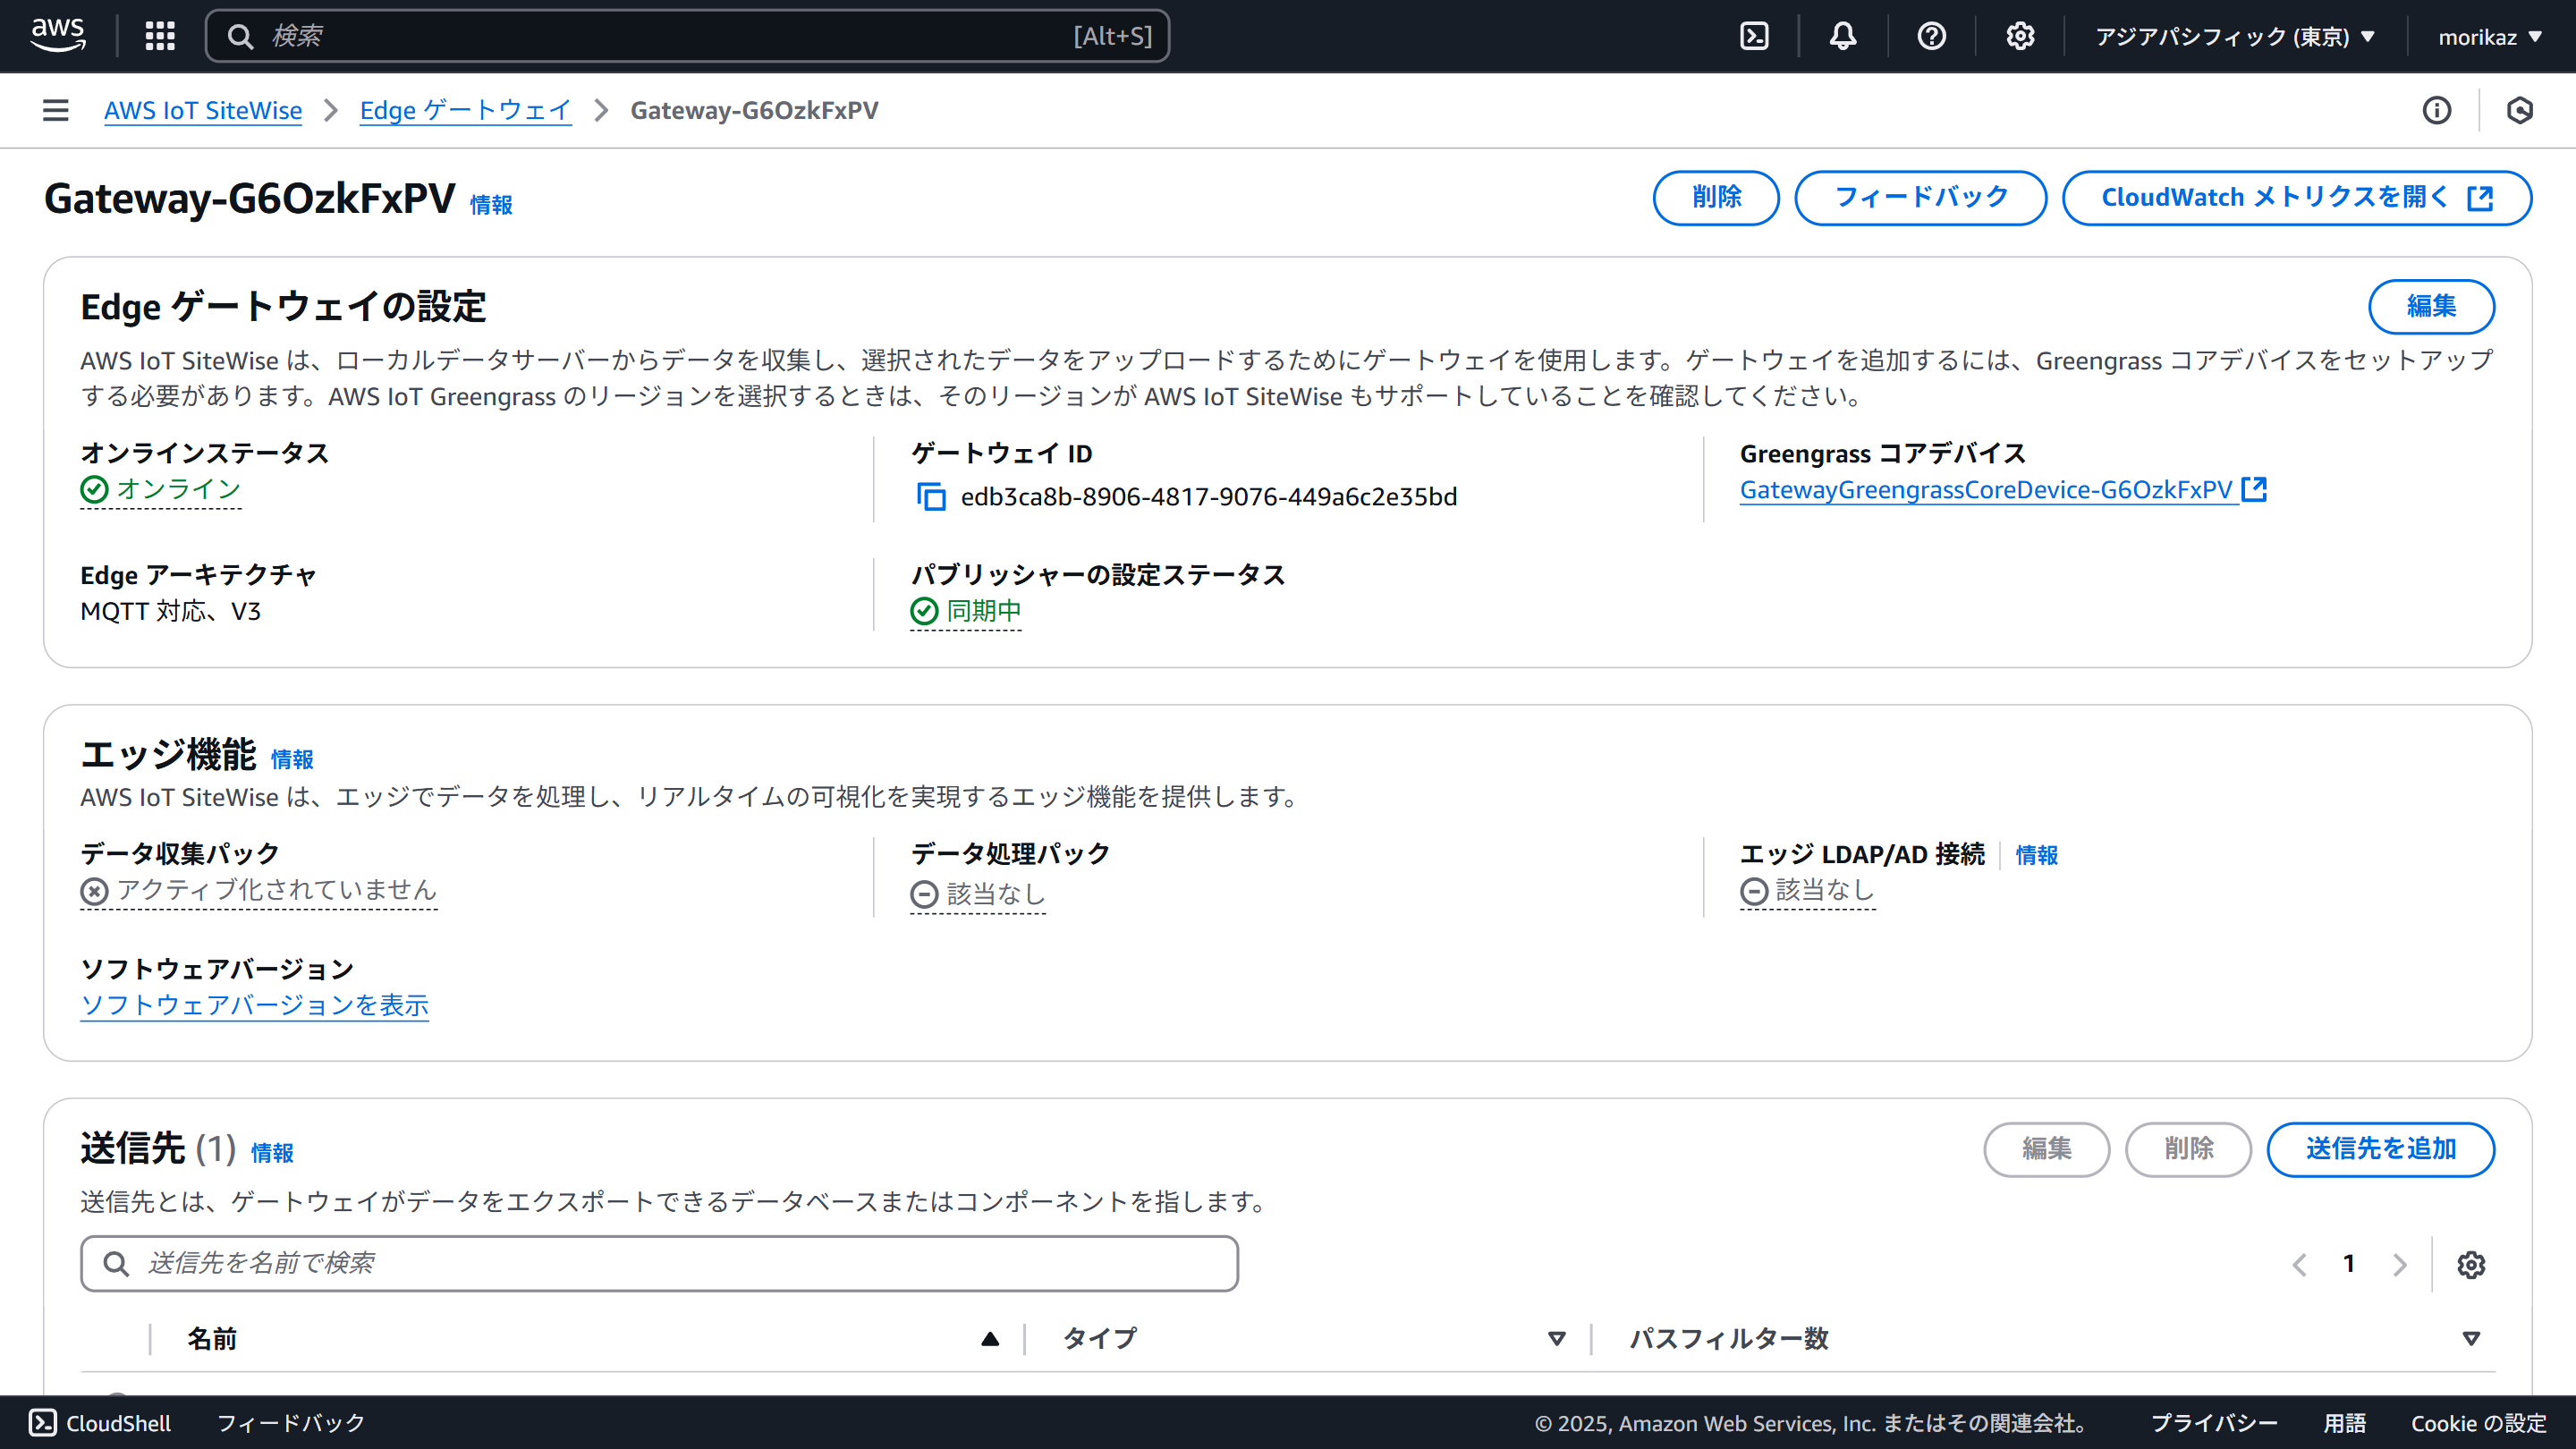
Task: Copy the gateway ID icon
Action: pyautogui.click(x=931, y=497)
